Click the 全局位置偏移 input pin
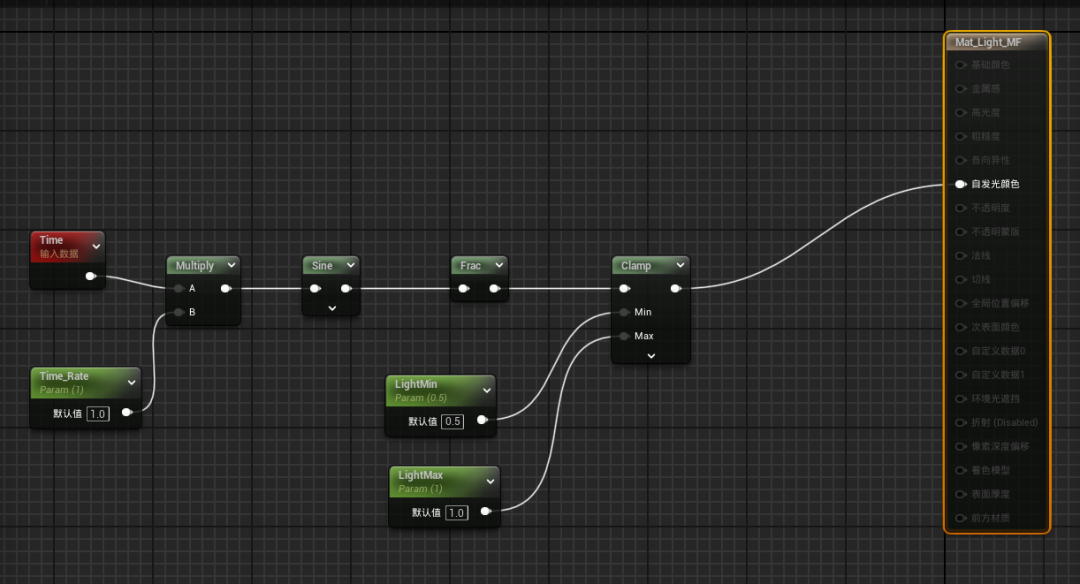Image resolution: width=1080 pixels, height=584 pixels. [961, 304]
